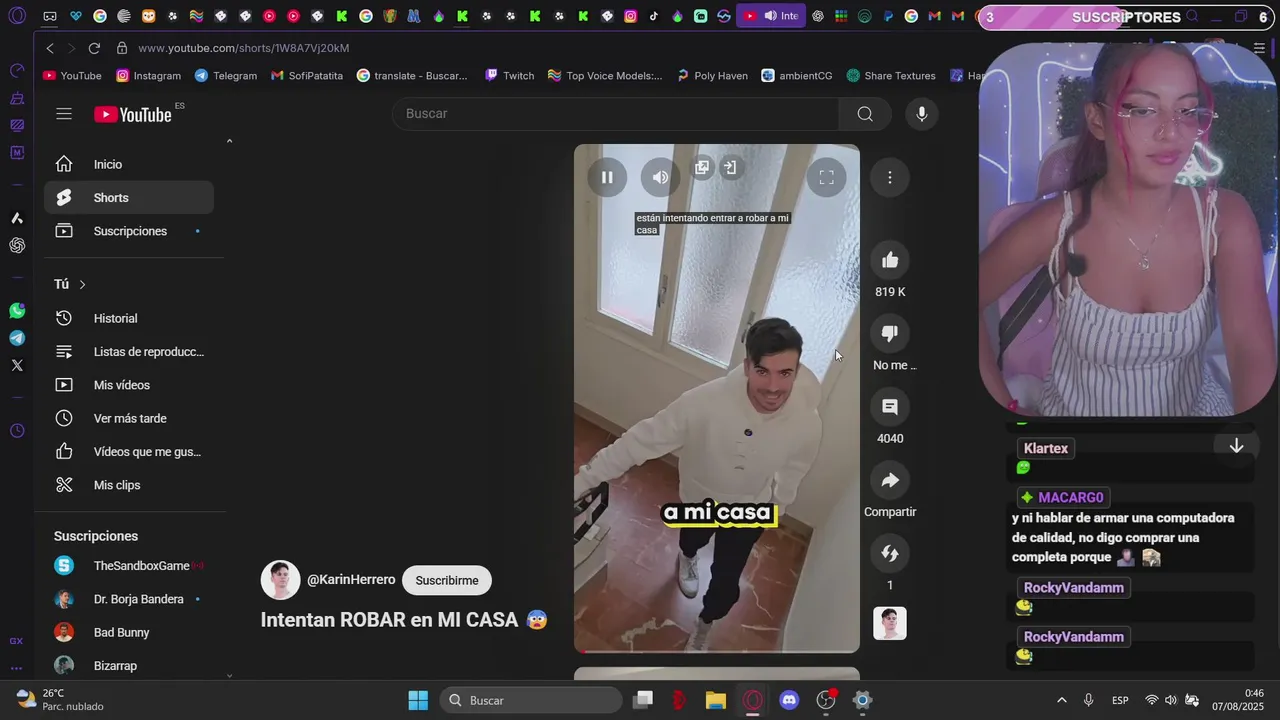
Task: Open Ver más tarde in the sidebar
Action: [129, 418]
